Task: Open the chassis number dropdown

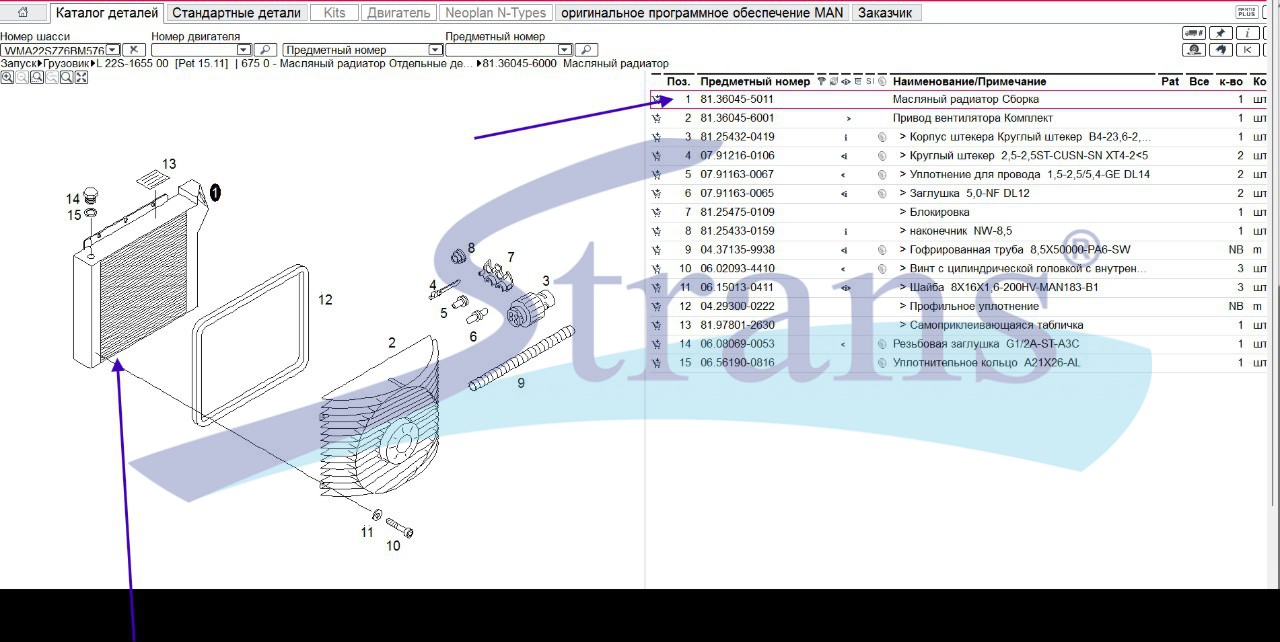Action: point(112,50)
